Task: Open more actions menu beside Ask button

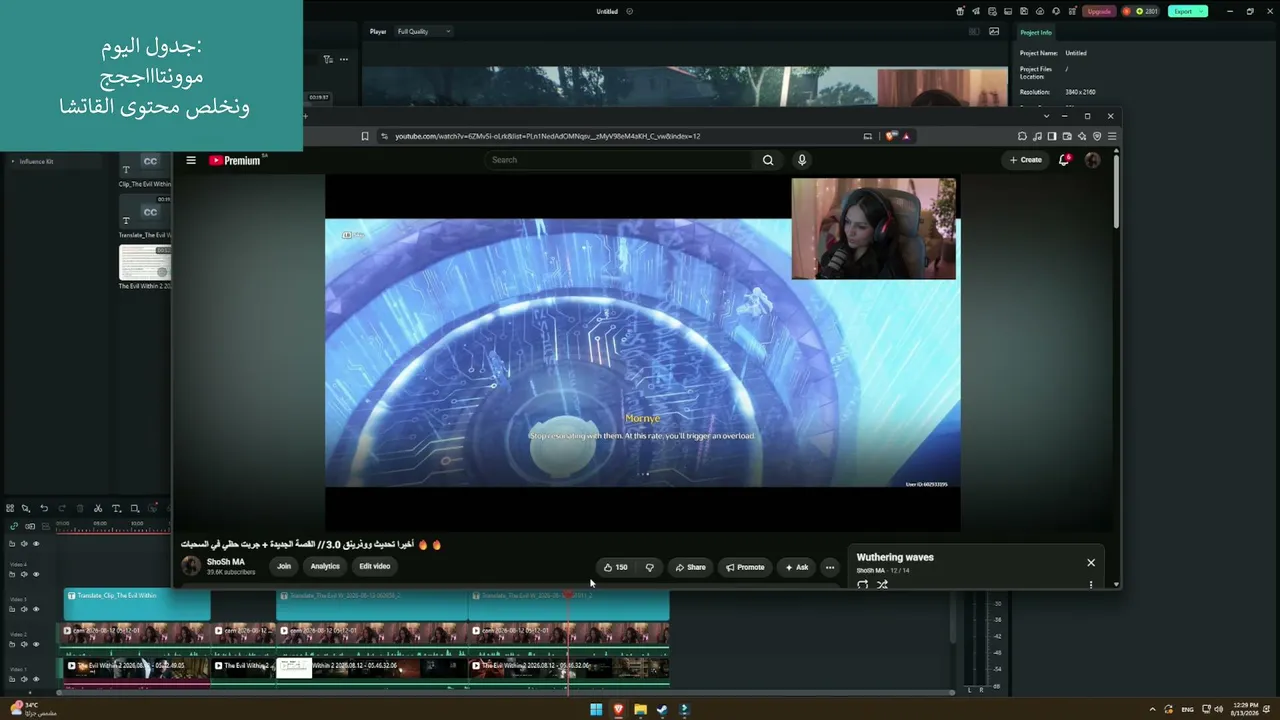Action: coord(829,567)
